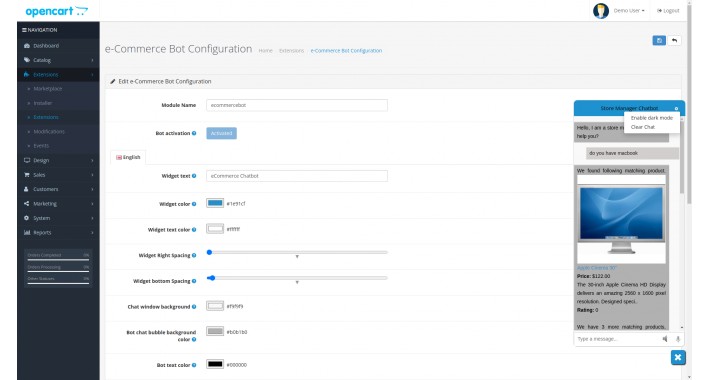Open the Chat window background swatch
Image resolution: width=710 pixels, height=380 pixels.
click(x=215, y=306)
